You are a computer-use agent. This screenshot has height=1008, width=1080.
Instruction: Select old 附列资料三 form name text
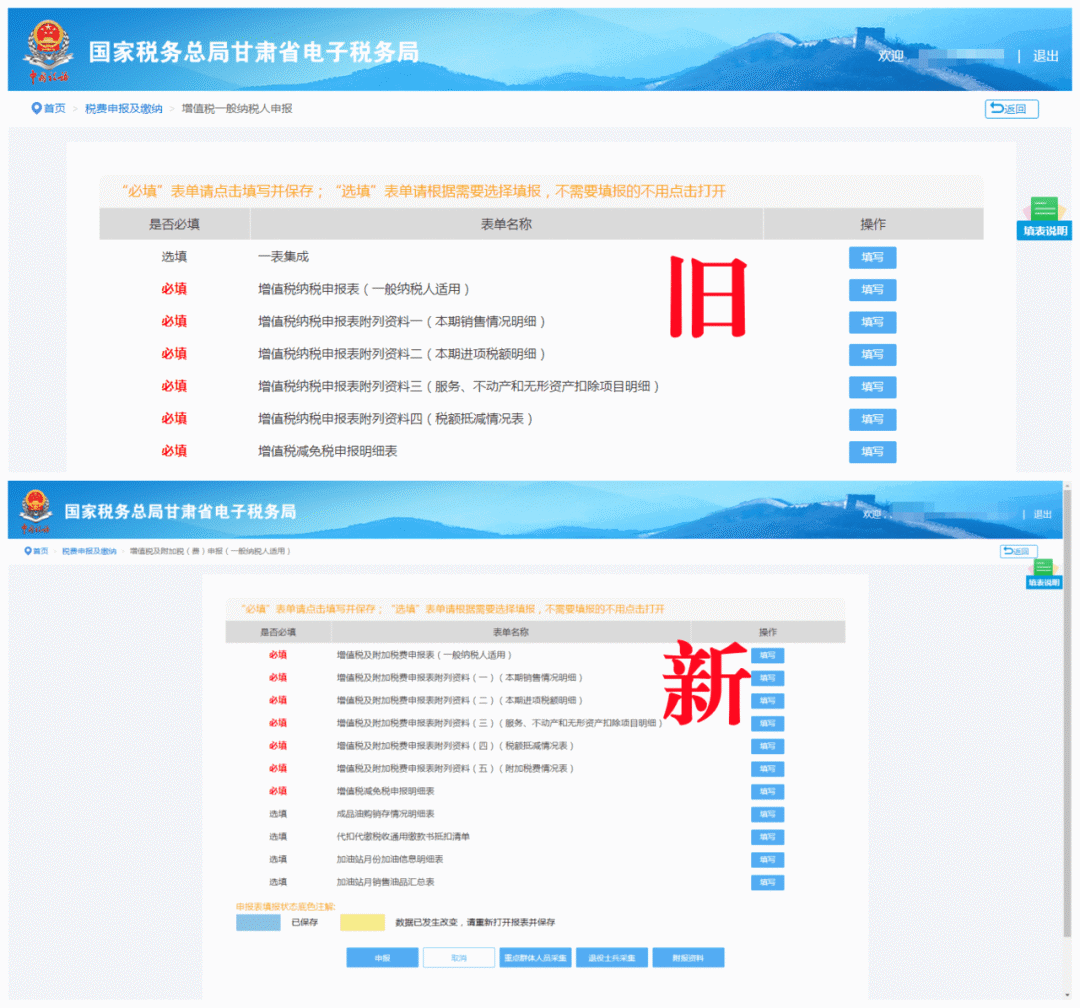(x=459, y=387)
